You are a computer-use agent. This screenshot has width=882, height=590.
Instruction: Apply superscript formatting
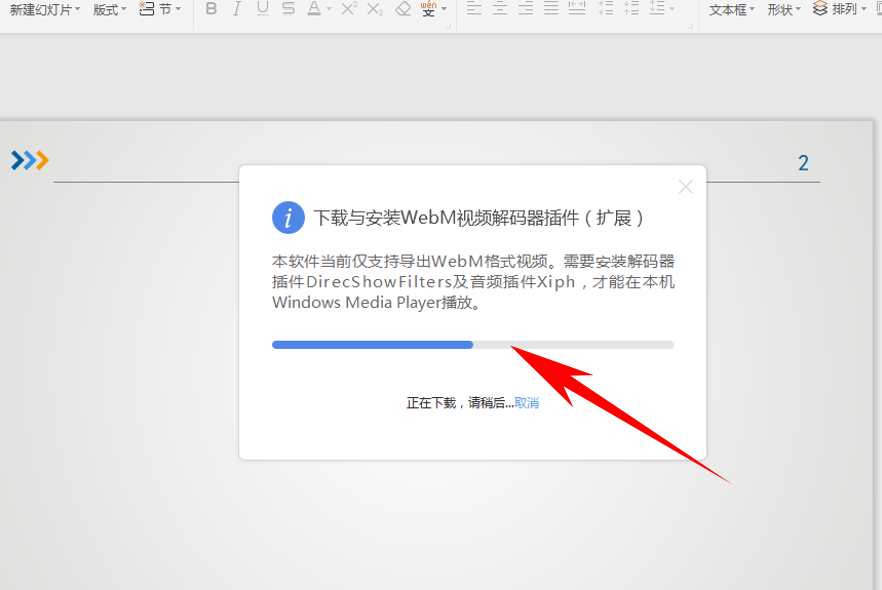[x=349, y=8]
